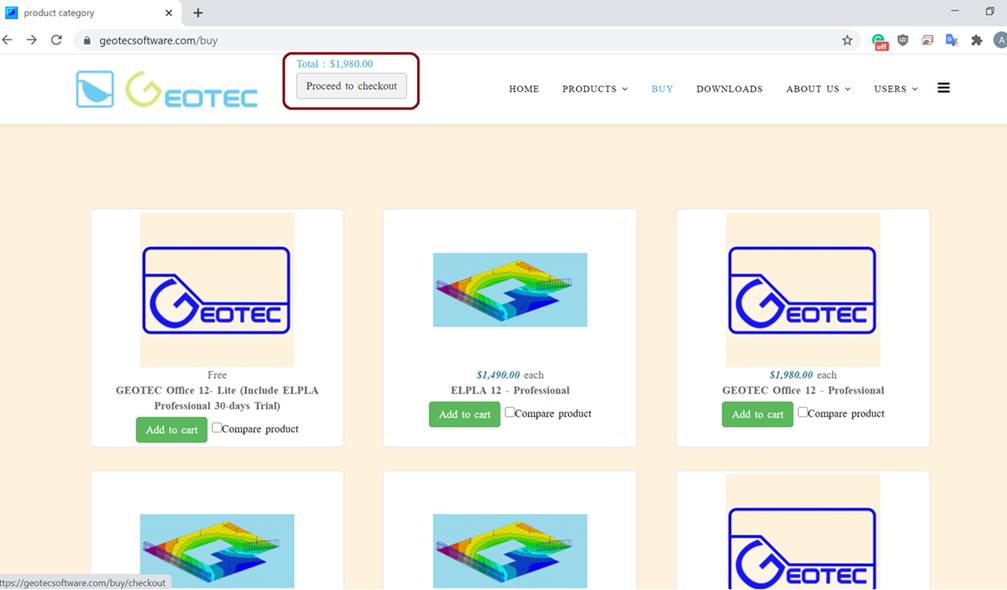Click the GEOTEC Office 12- Lite title
The width and height of the screenshot is (1007, 590).
point(217,398)
